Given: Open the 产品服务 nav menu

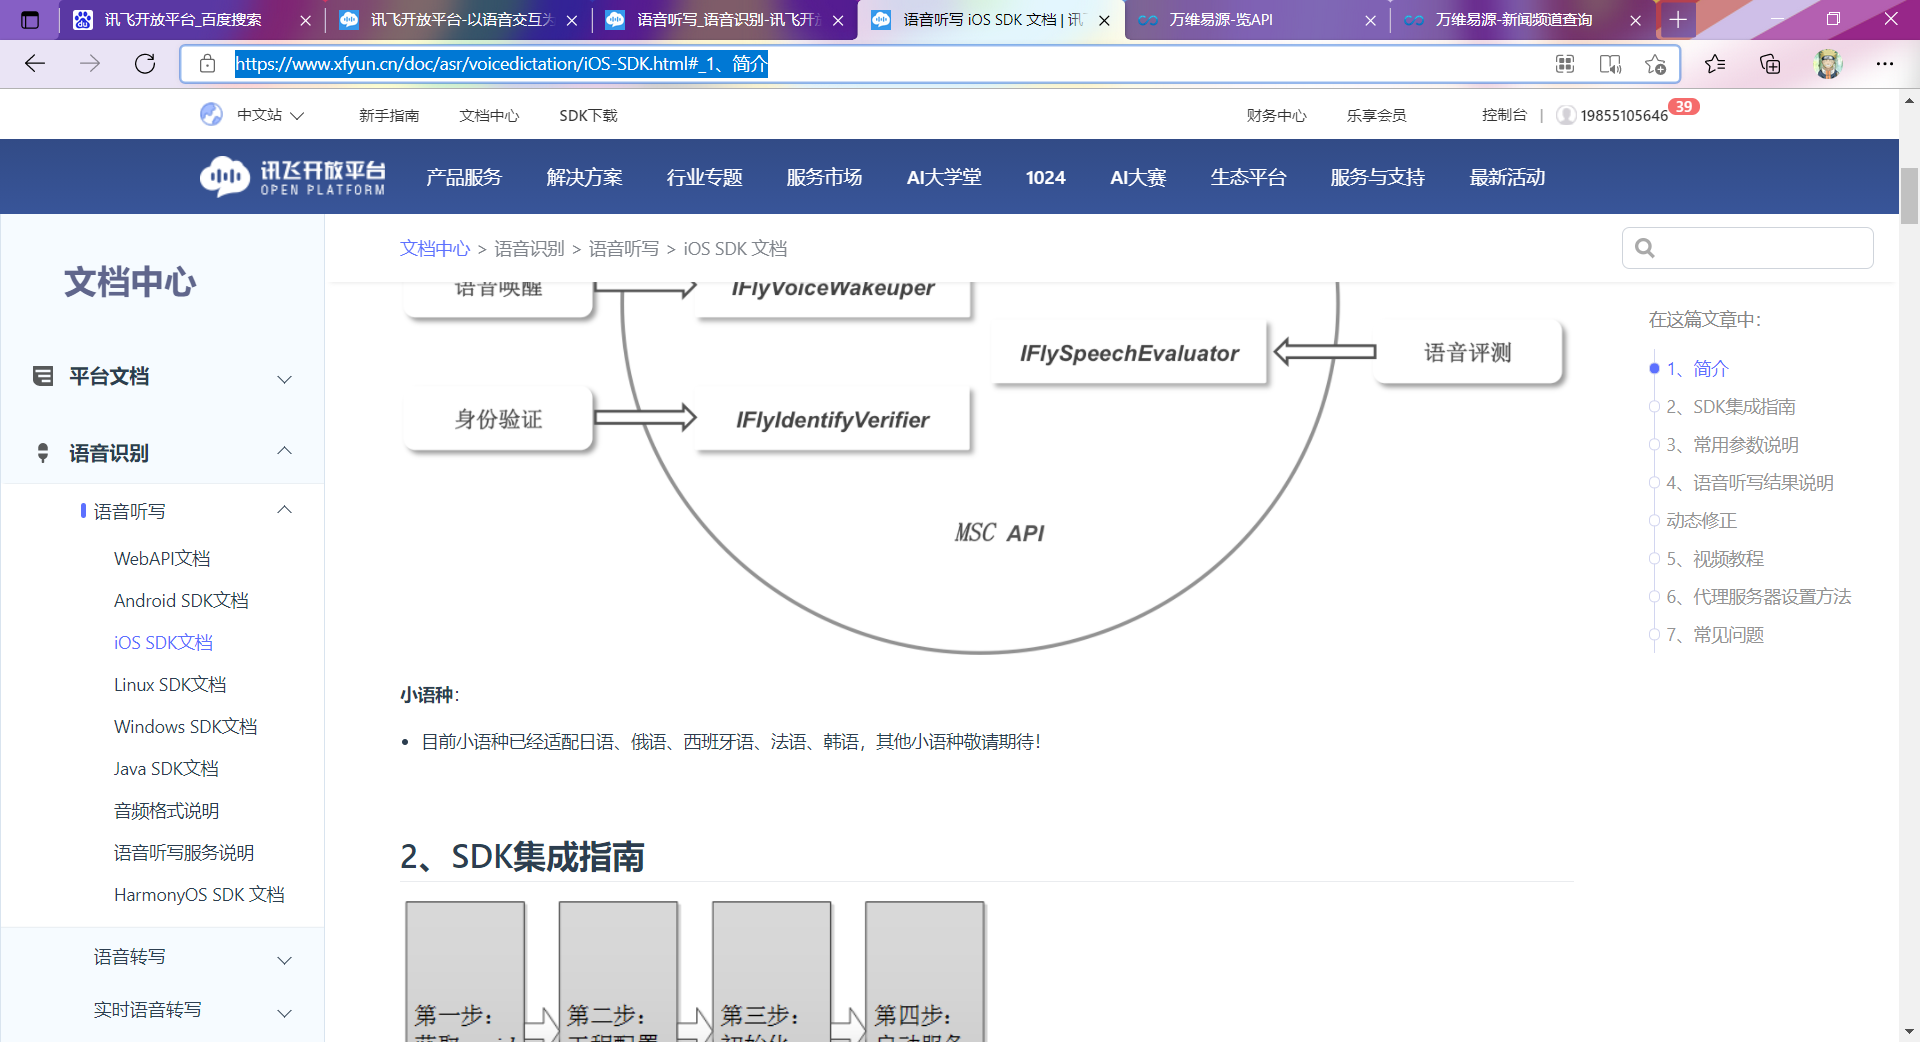Looking at the screenshot, I should click(x=464, y=177).
